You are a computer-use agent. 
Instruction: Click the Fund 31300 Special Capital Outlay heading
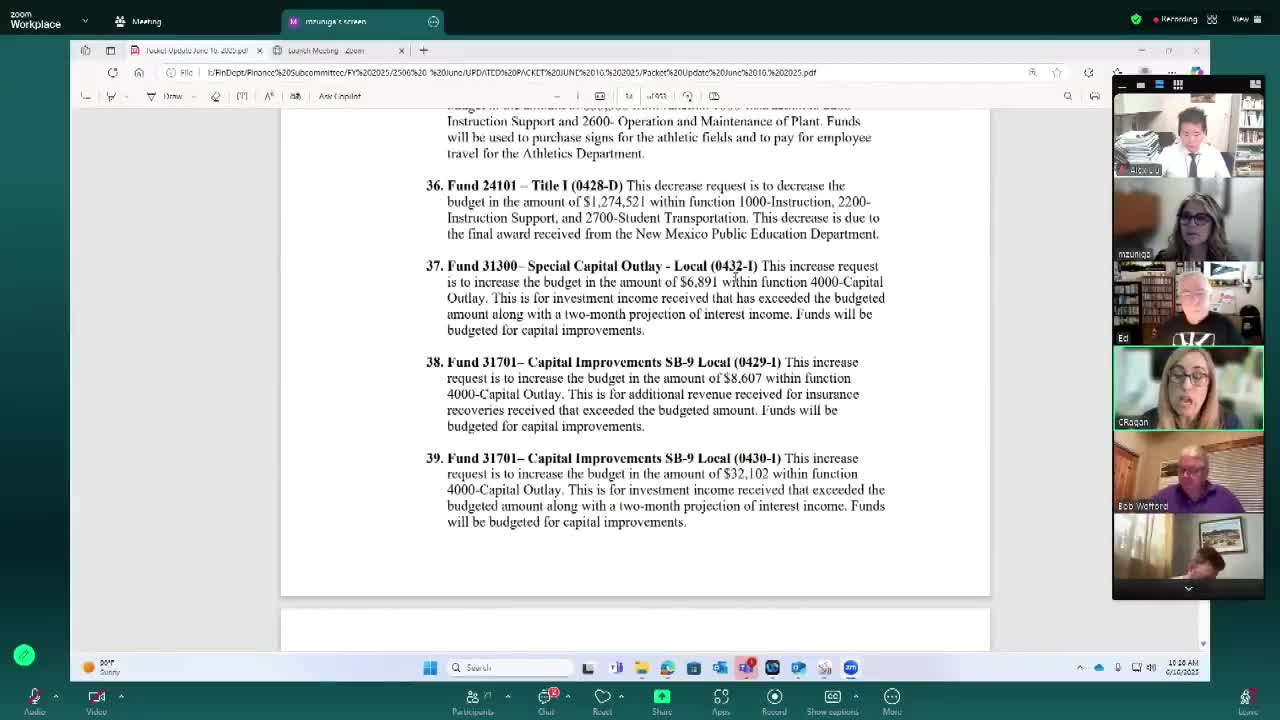click(602, 266)
